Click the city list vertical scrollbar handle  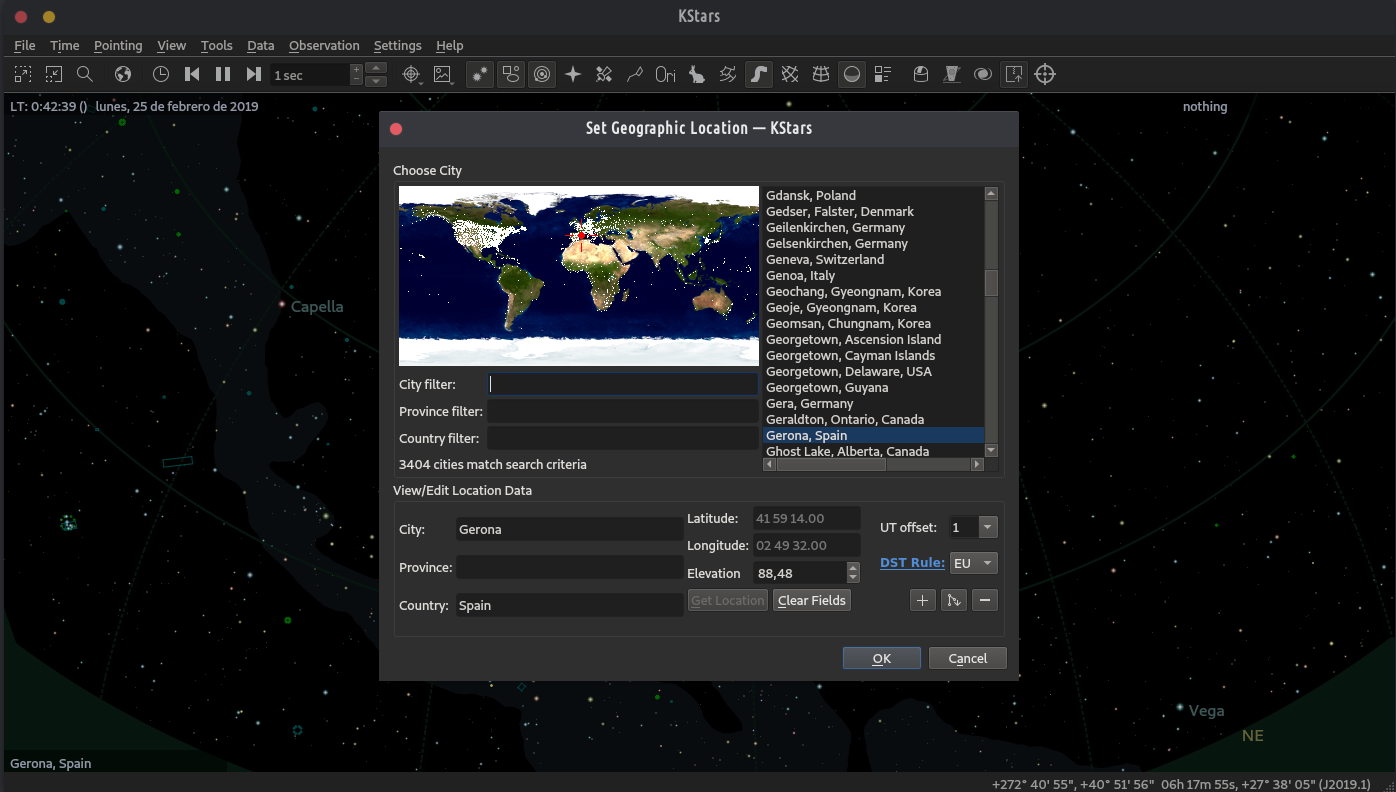[x=991, y=283]
